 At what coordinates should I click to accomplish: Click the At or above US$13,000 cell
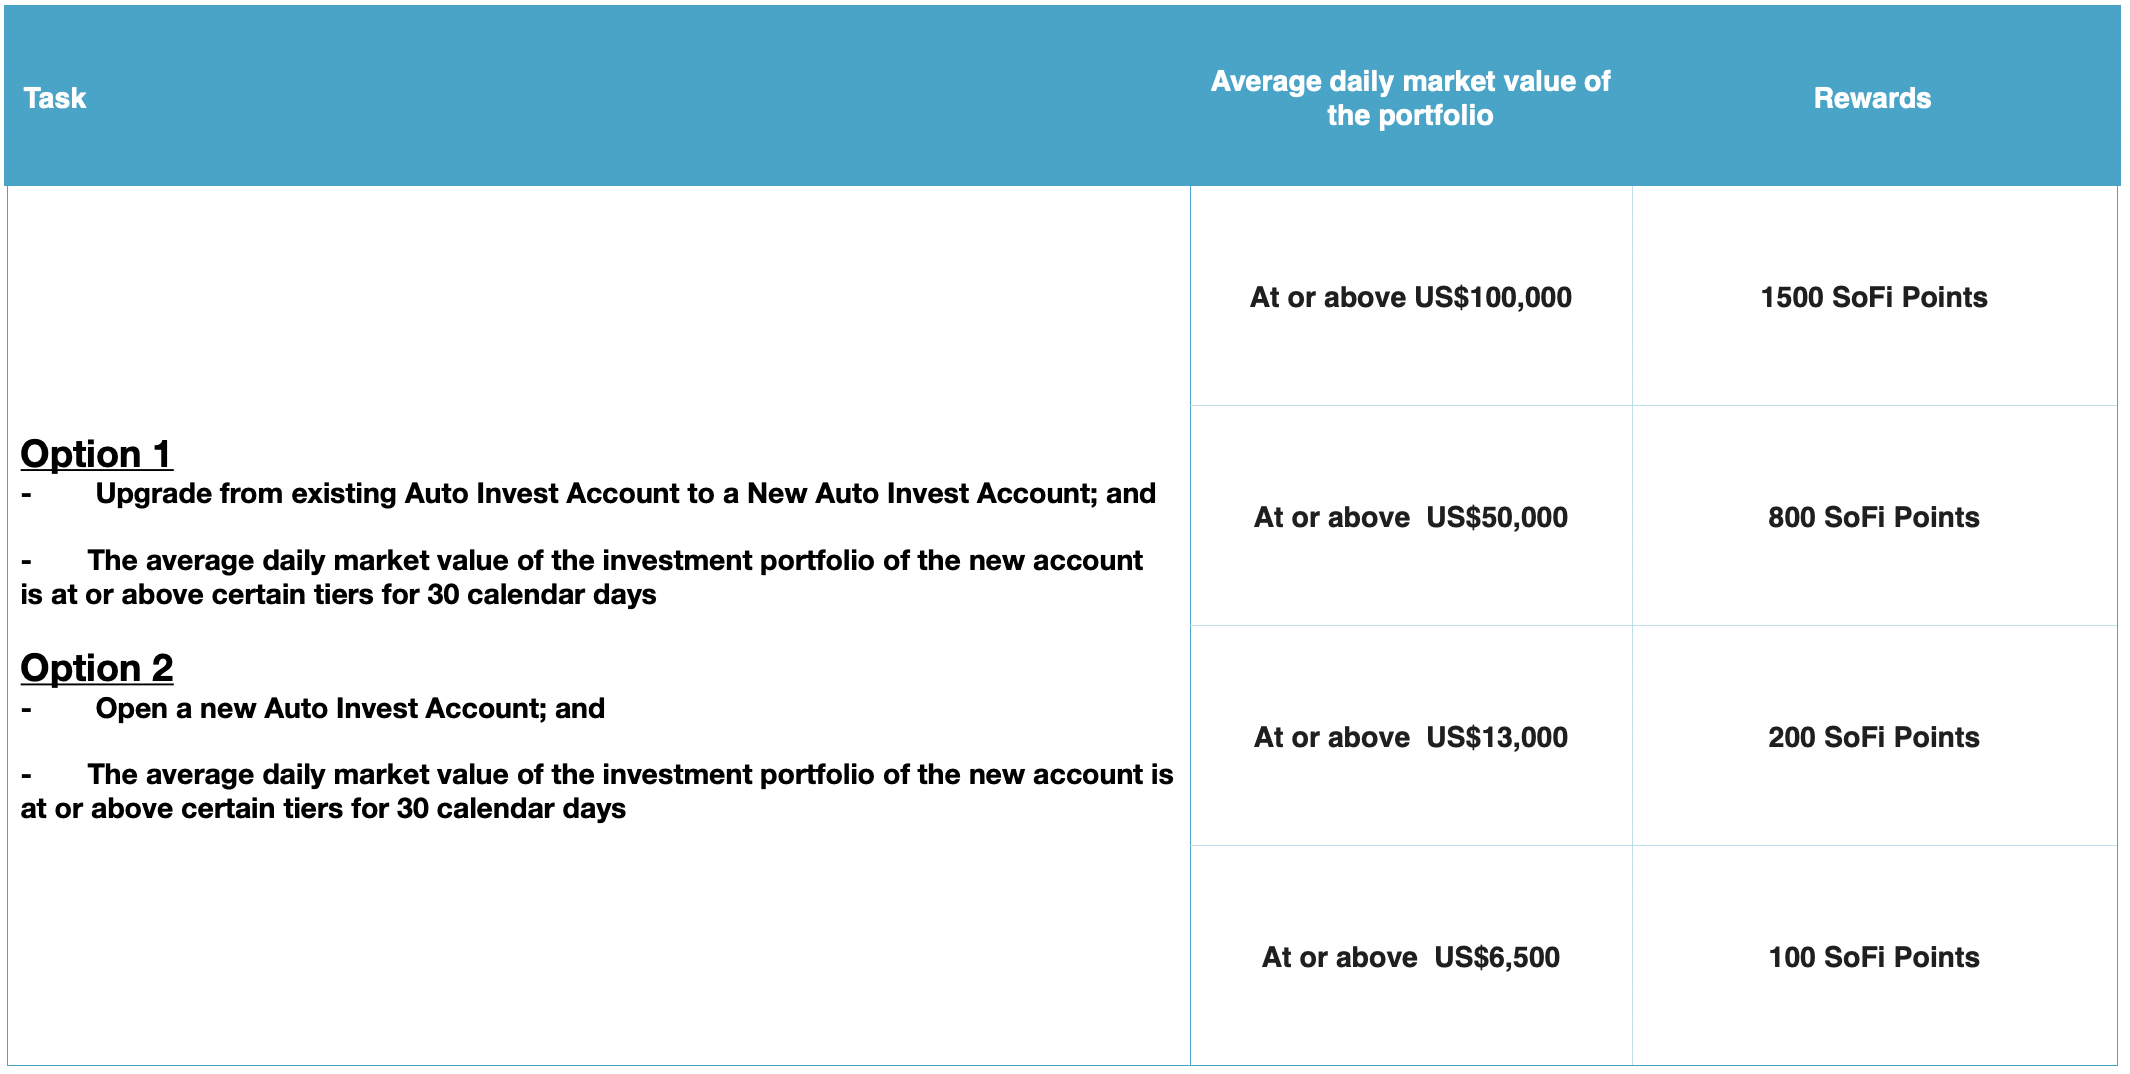tap(1410, 737)
